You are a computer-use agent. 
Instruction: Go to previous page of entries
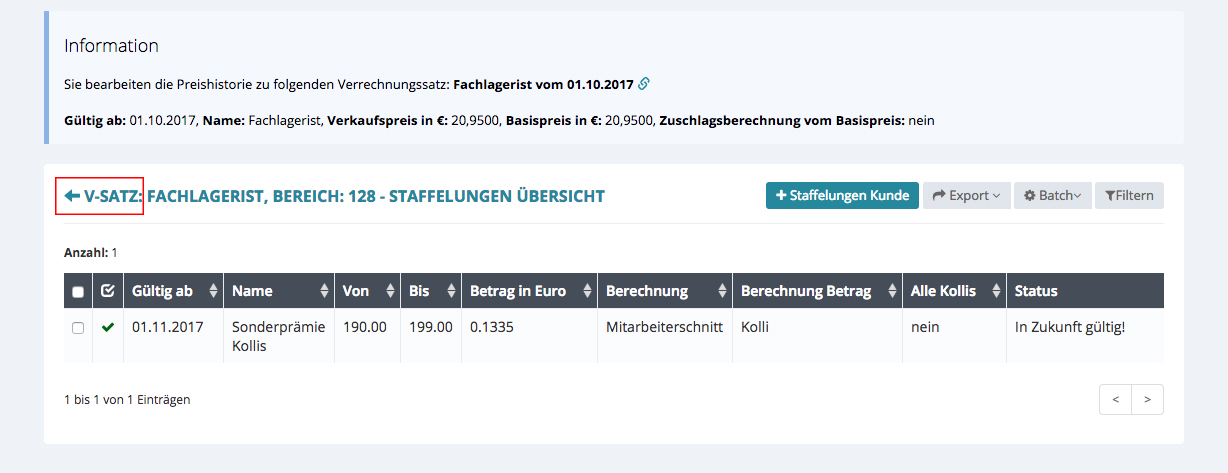point(1115,400)
